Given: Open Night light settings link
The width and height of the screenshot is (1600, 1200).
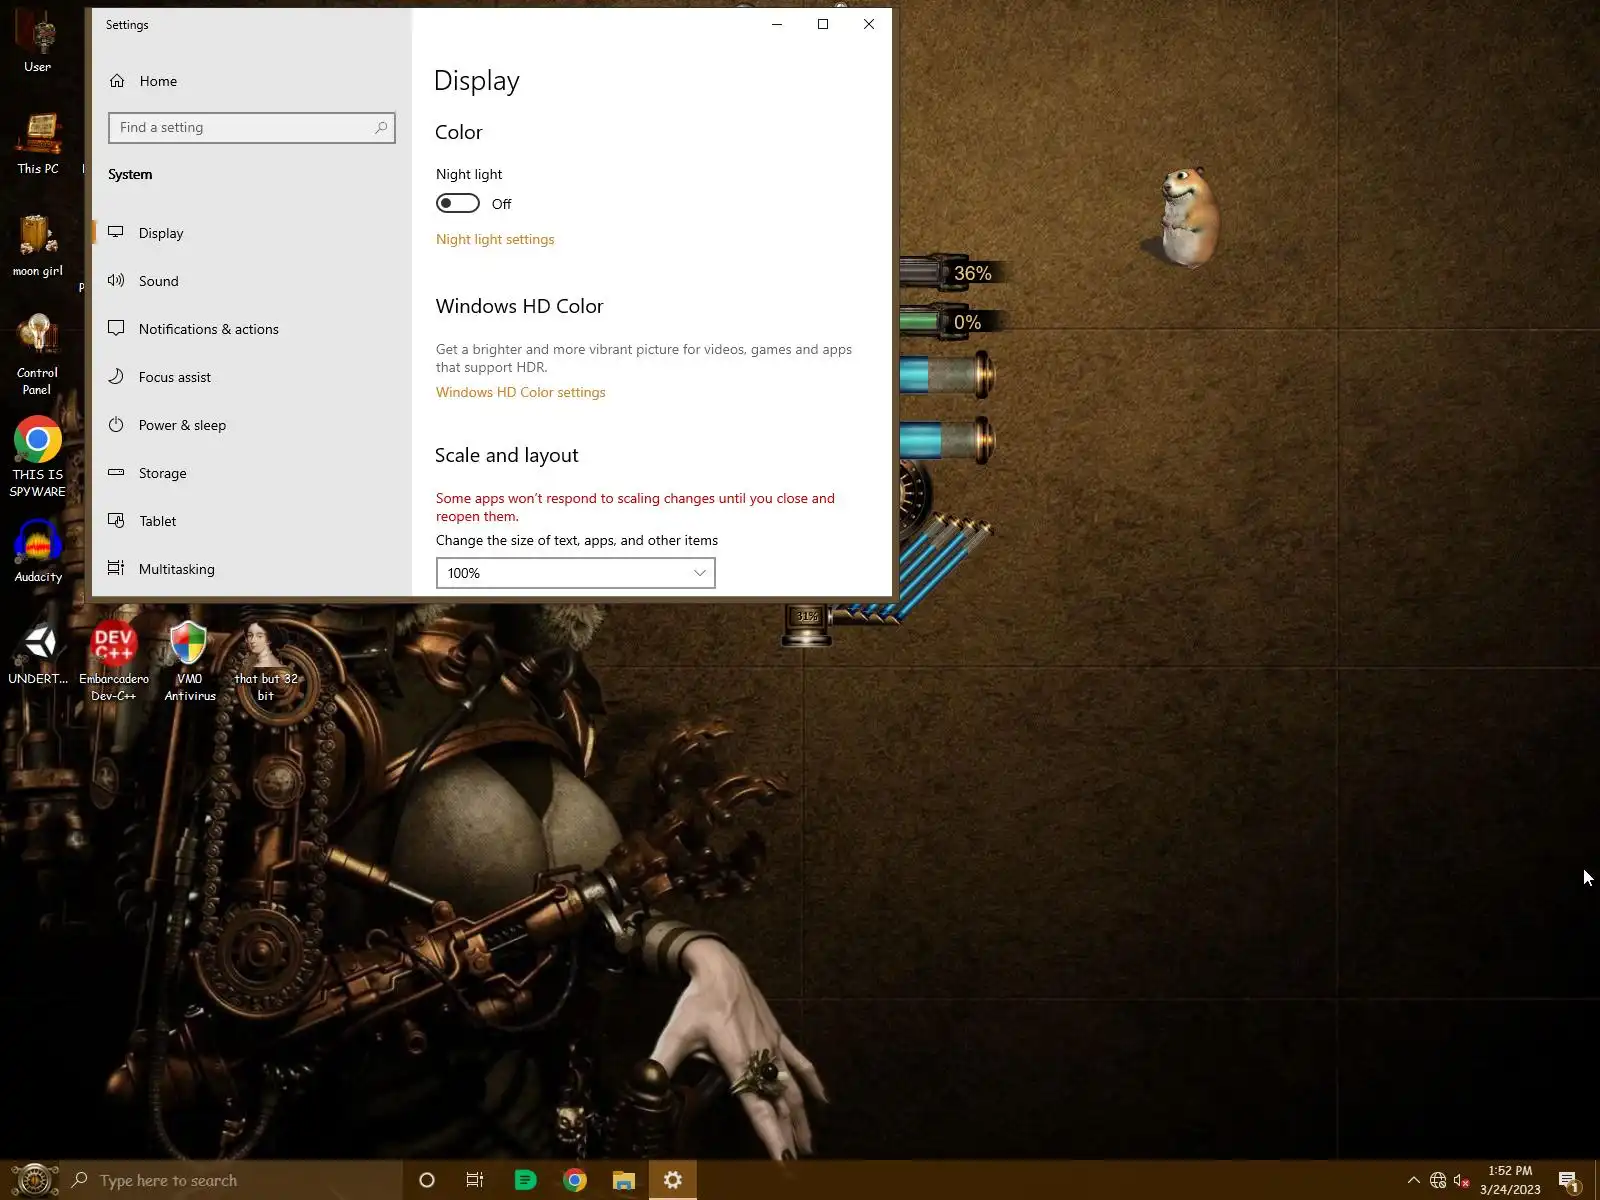Looking at the screenshot, I should tap(495, 240).
